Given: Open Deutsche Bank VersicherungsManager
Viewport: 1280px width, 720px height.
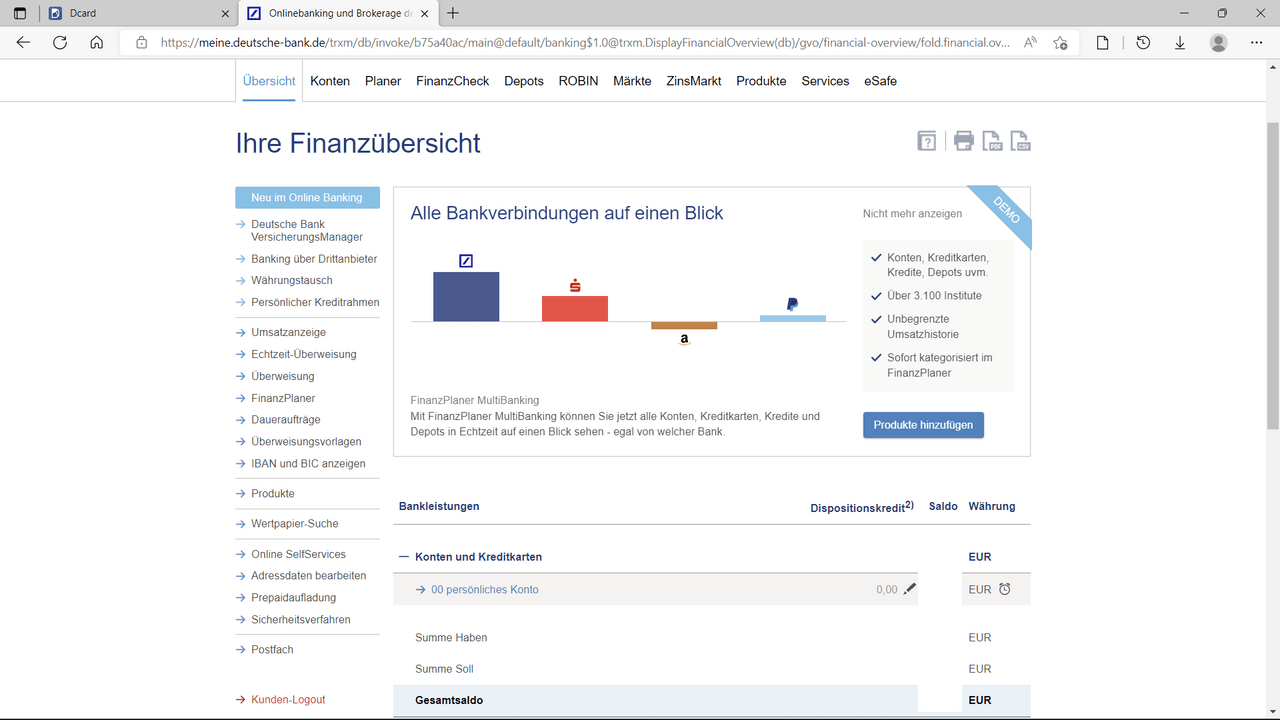Looking at the screenshot, I should tap(307, 231).
